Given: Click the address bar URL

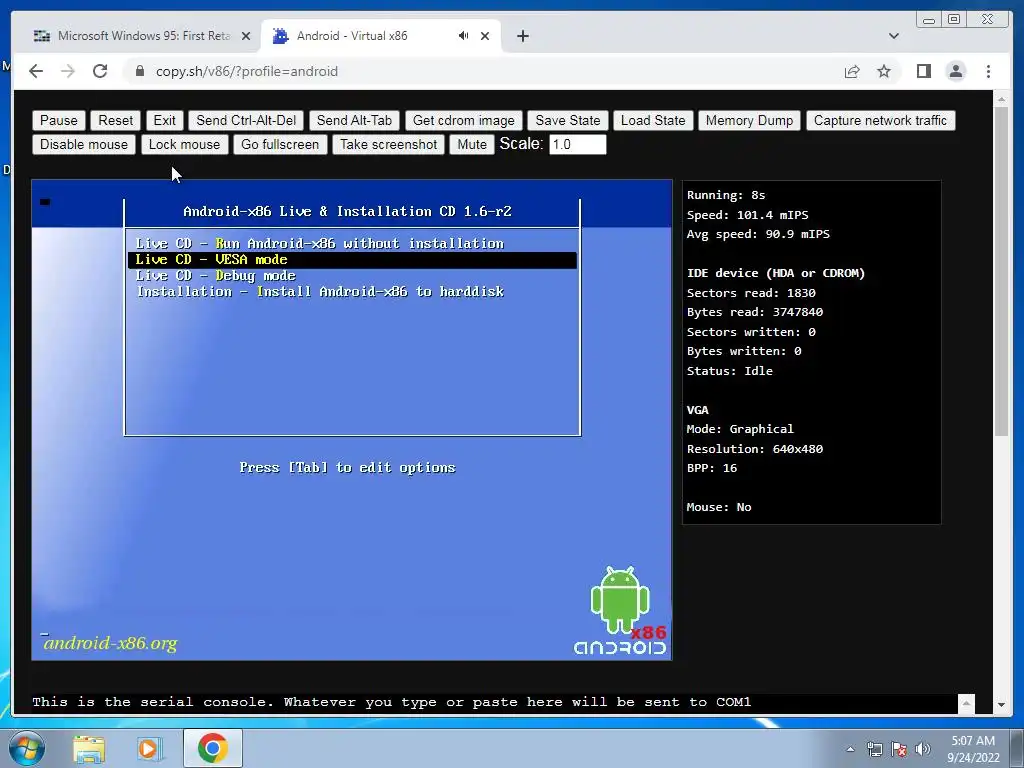Looking at the screenshot, I should tap(247, 71).
